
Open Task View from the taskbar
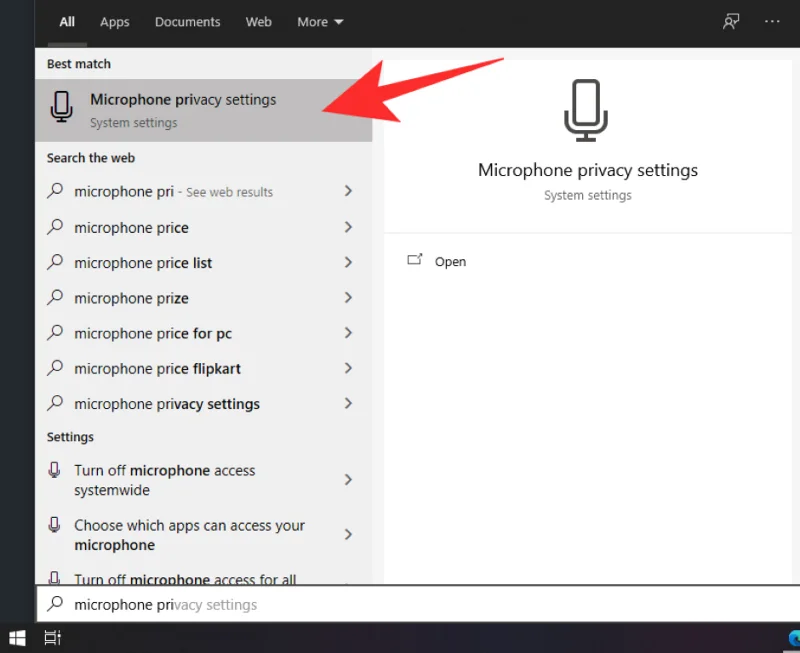click(53, 637)
